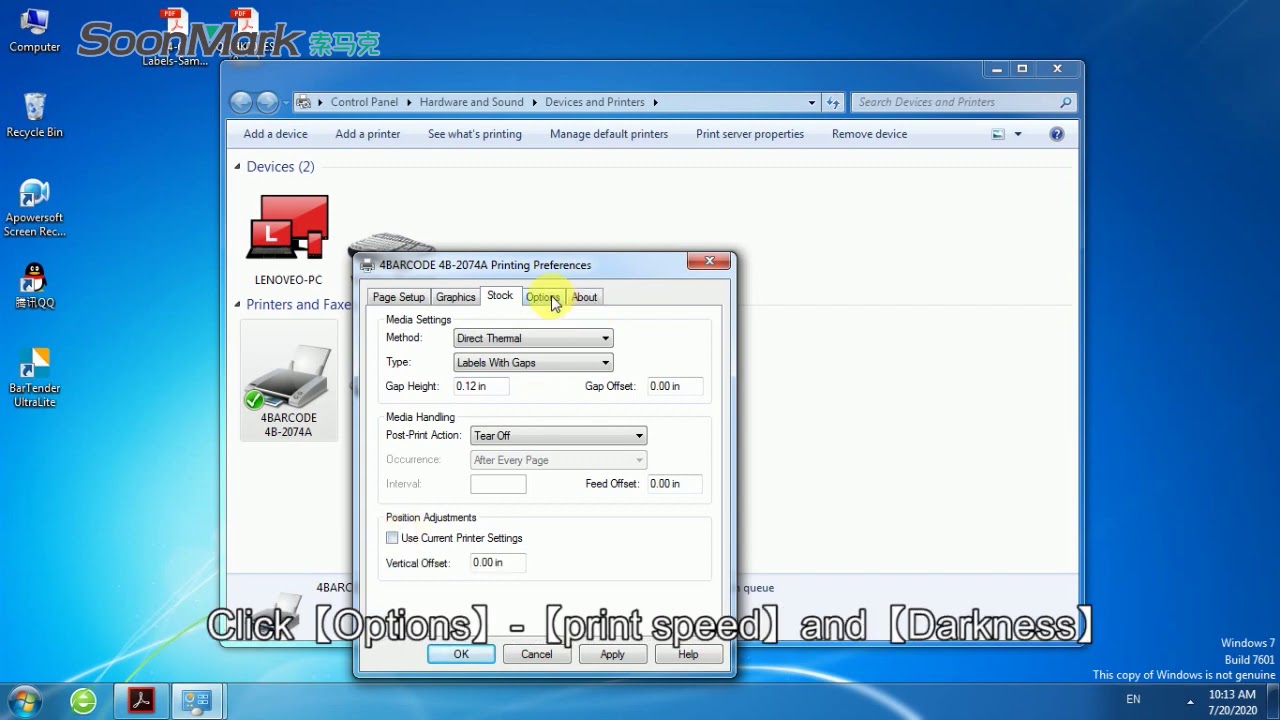1280x720 pixels.
Task: Click the Feed Offset field
Action: (x=674, y=484)
